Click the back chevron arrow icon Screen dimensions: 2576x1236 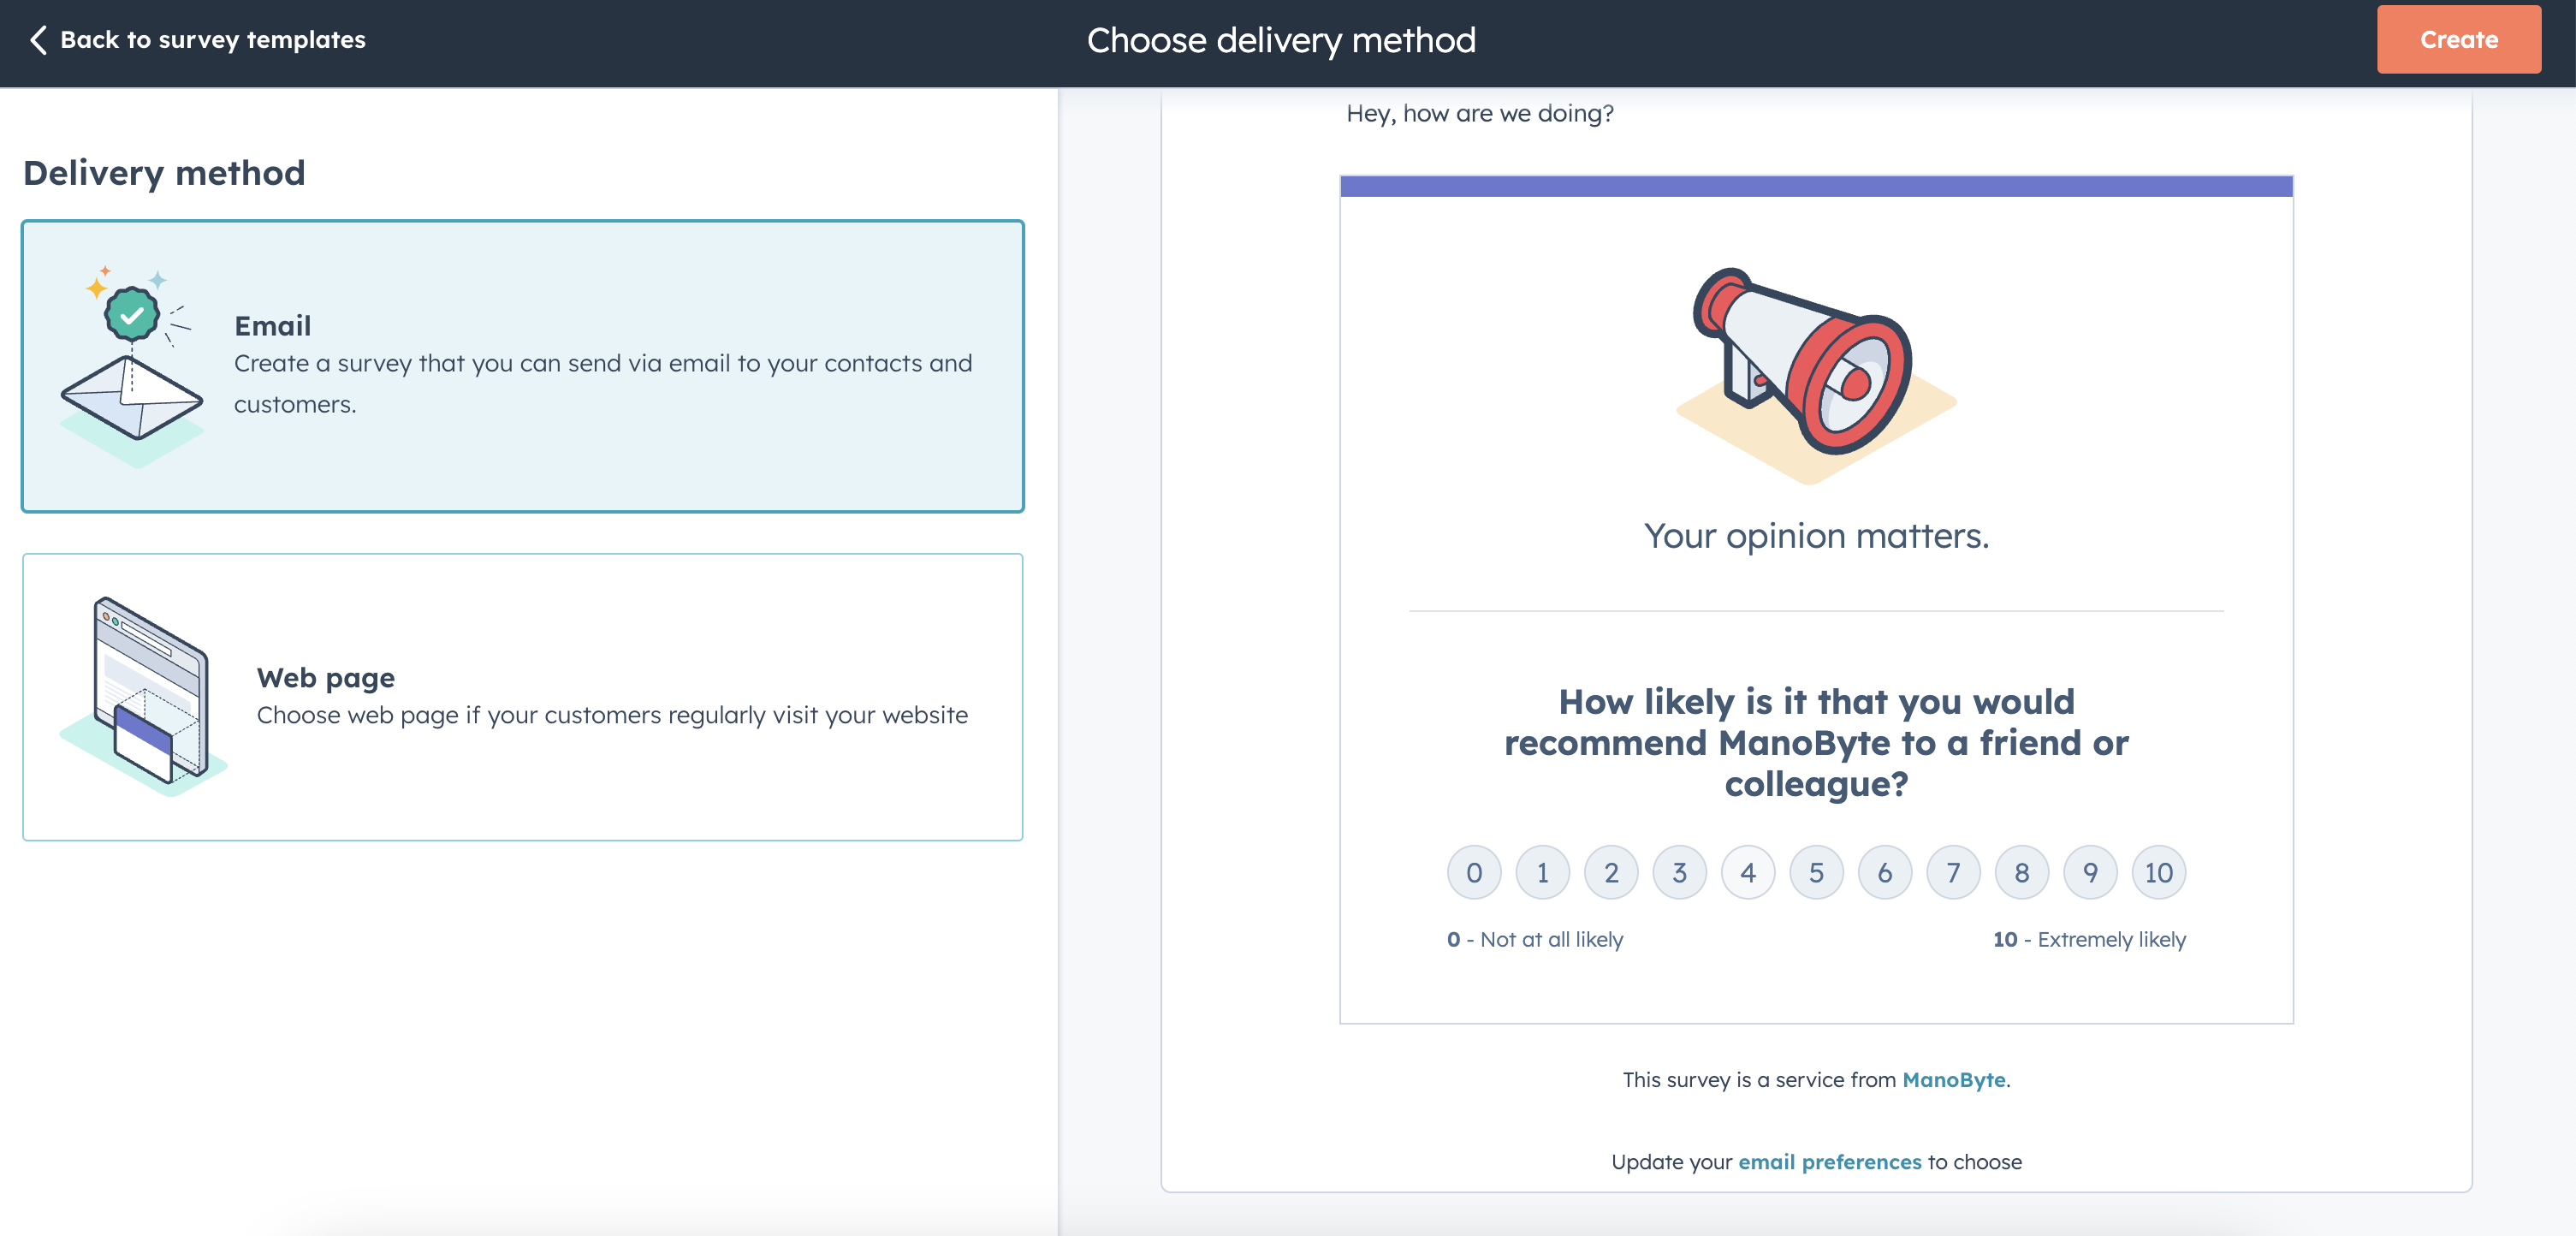tap(38, 40)
